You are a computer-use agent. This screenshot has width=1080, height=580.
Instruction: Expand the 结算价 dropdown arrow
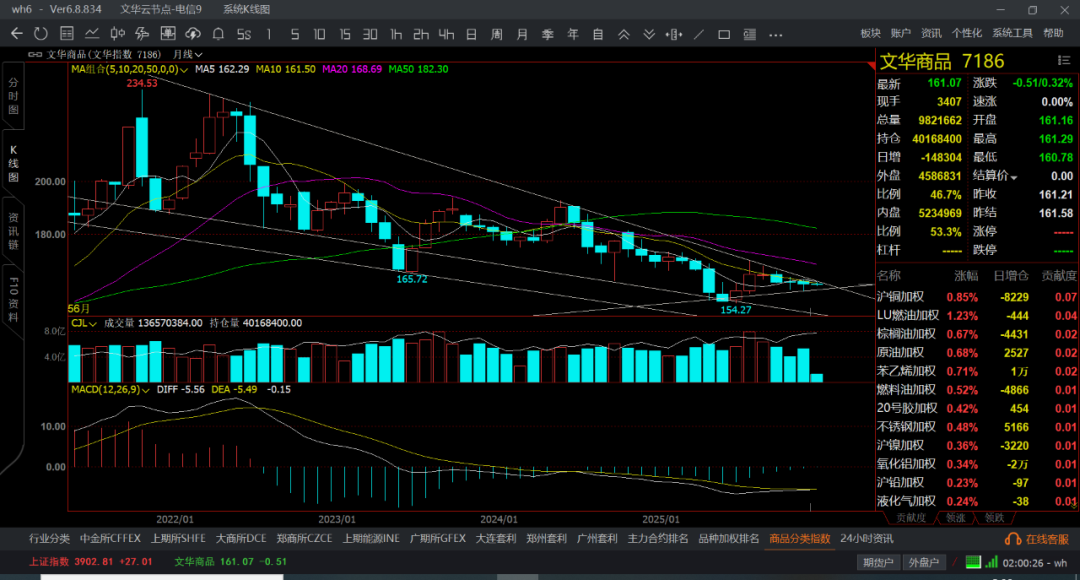pyautogui.click(x=1014, y=178)
